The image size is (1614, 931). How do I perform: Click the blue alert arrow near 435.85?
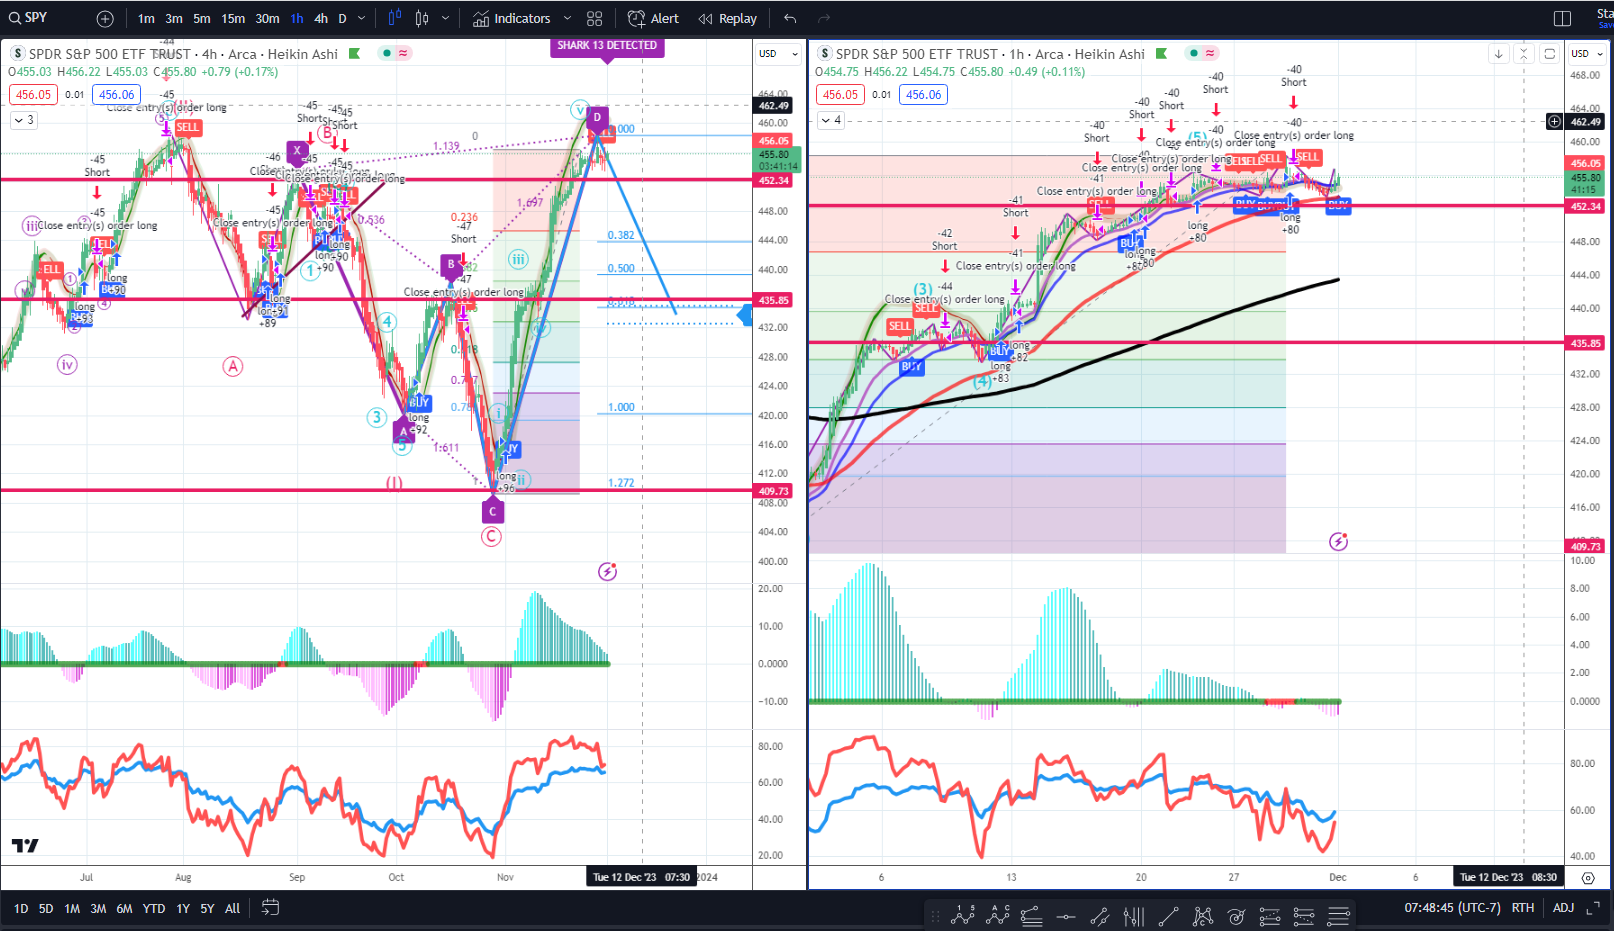point(744,316)
